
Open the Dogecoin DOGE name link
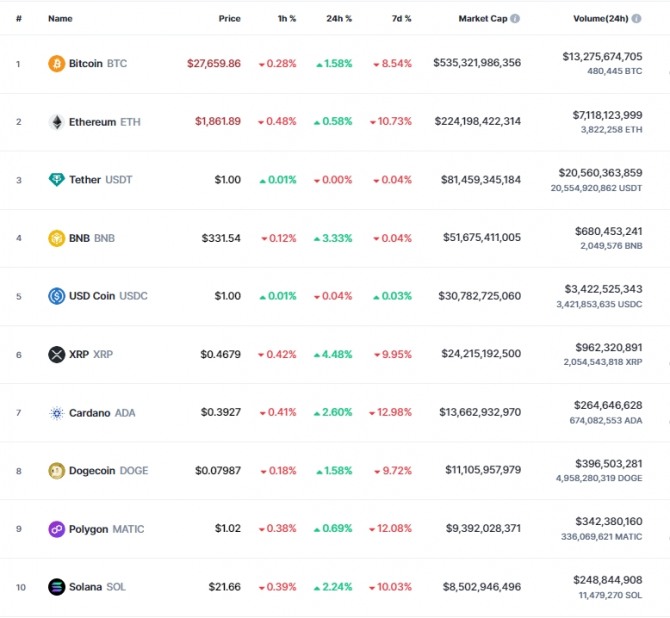click(109, 471)
